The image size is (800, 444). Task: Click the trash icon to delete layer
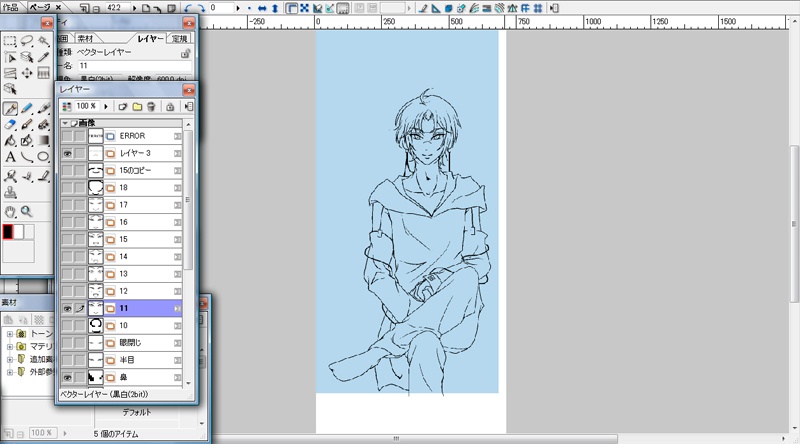[x=151, y=105]
